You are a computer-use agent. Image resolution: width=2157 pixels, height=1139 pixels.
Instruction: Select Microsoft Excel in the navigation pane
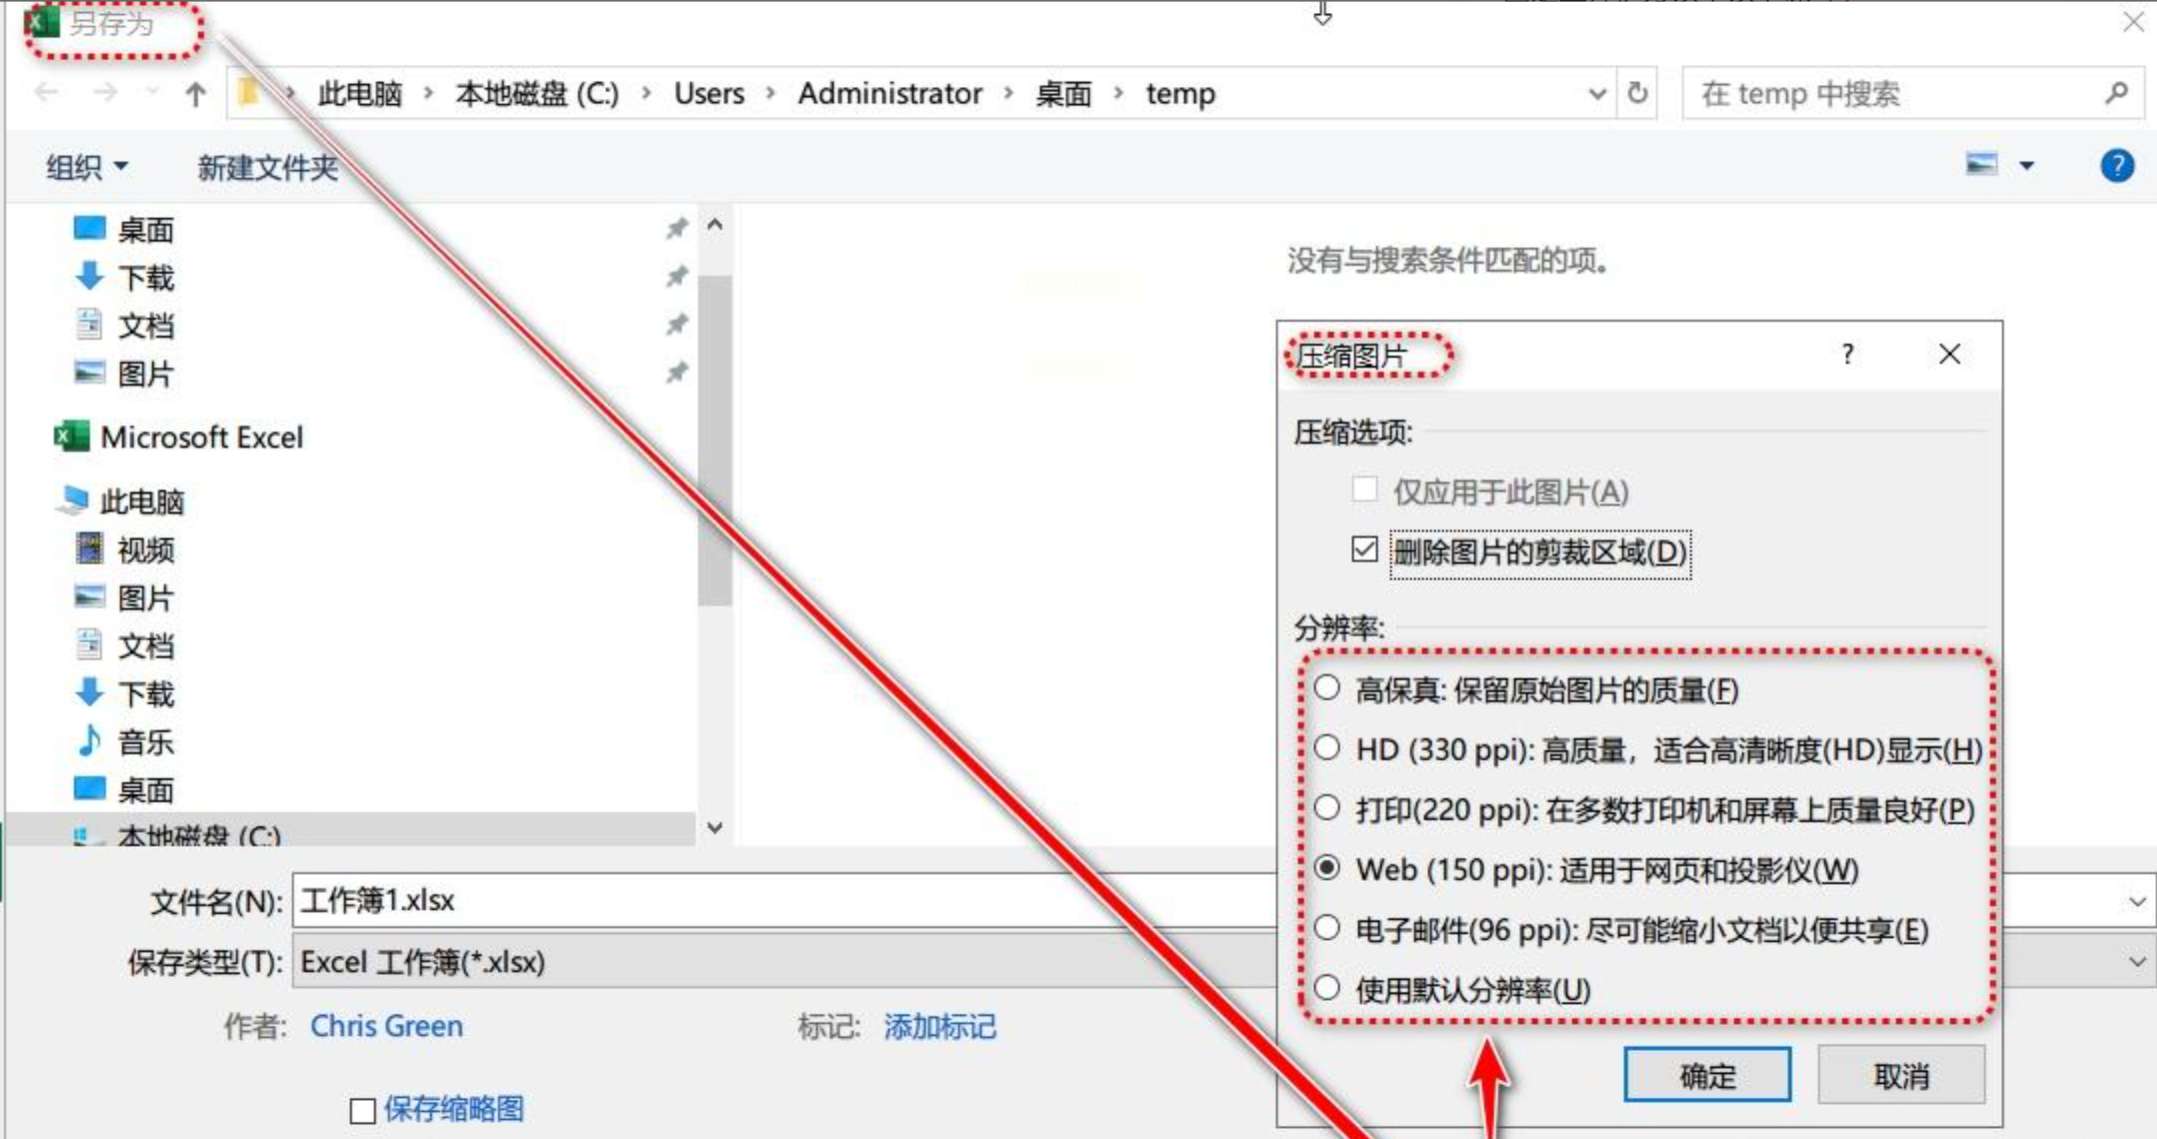tap(201, 437)
